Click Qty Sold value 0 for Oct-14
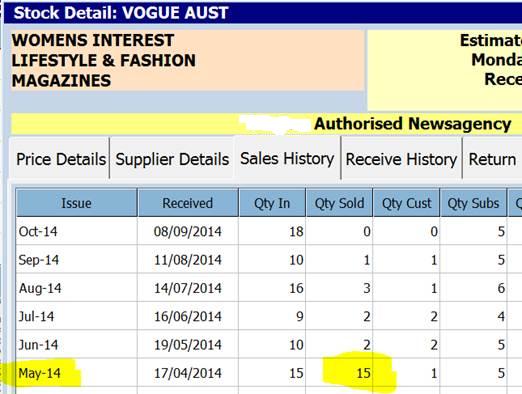Viewport: 522px width, 394px height. (x=339, y=231)
